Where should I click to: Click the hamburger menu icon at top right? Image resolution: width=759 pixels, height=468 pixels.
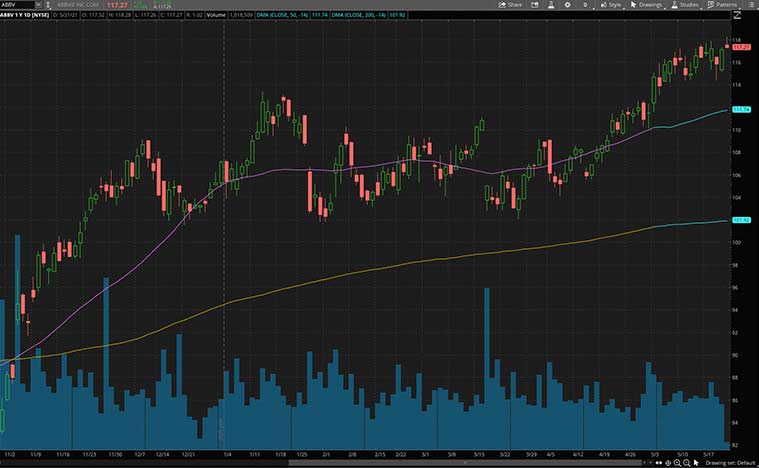749,5
